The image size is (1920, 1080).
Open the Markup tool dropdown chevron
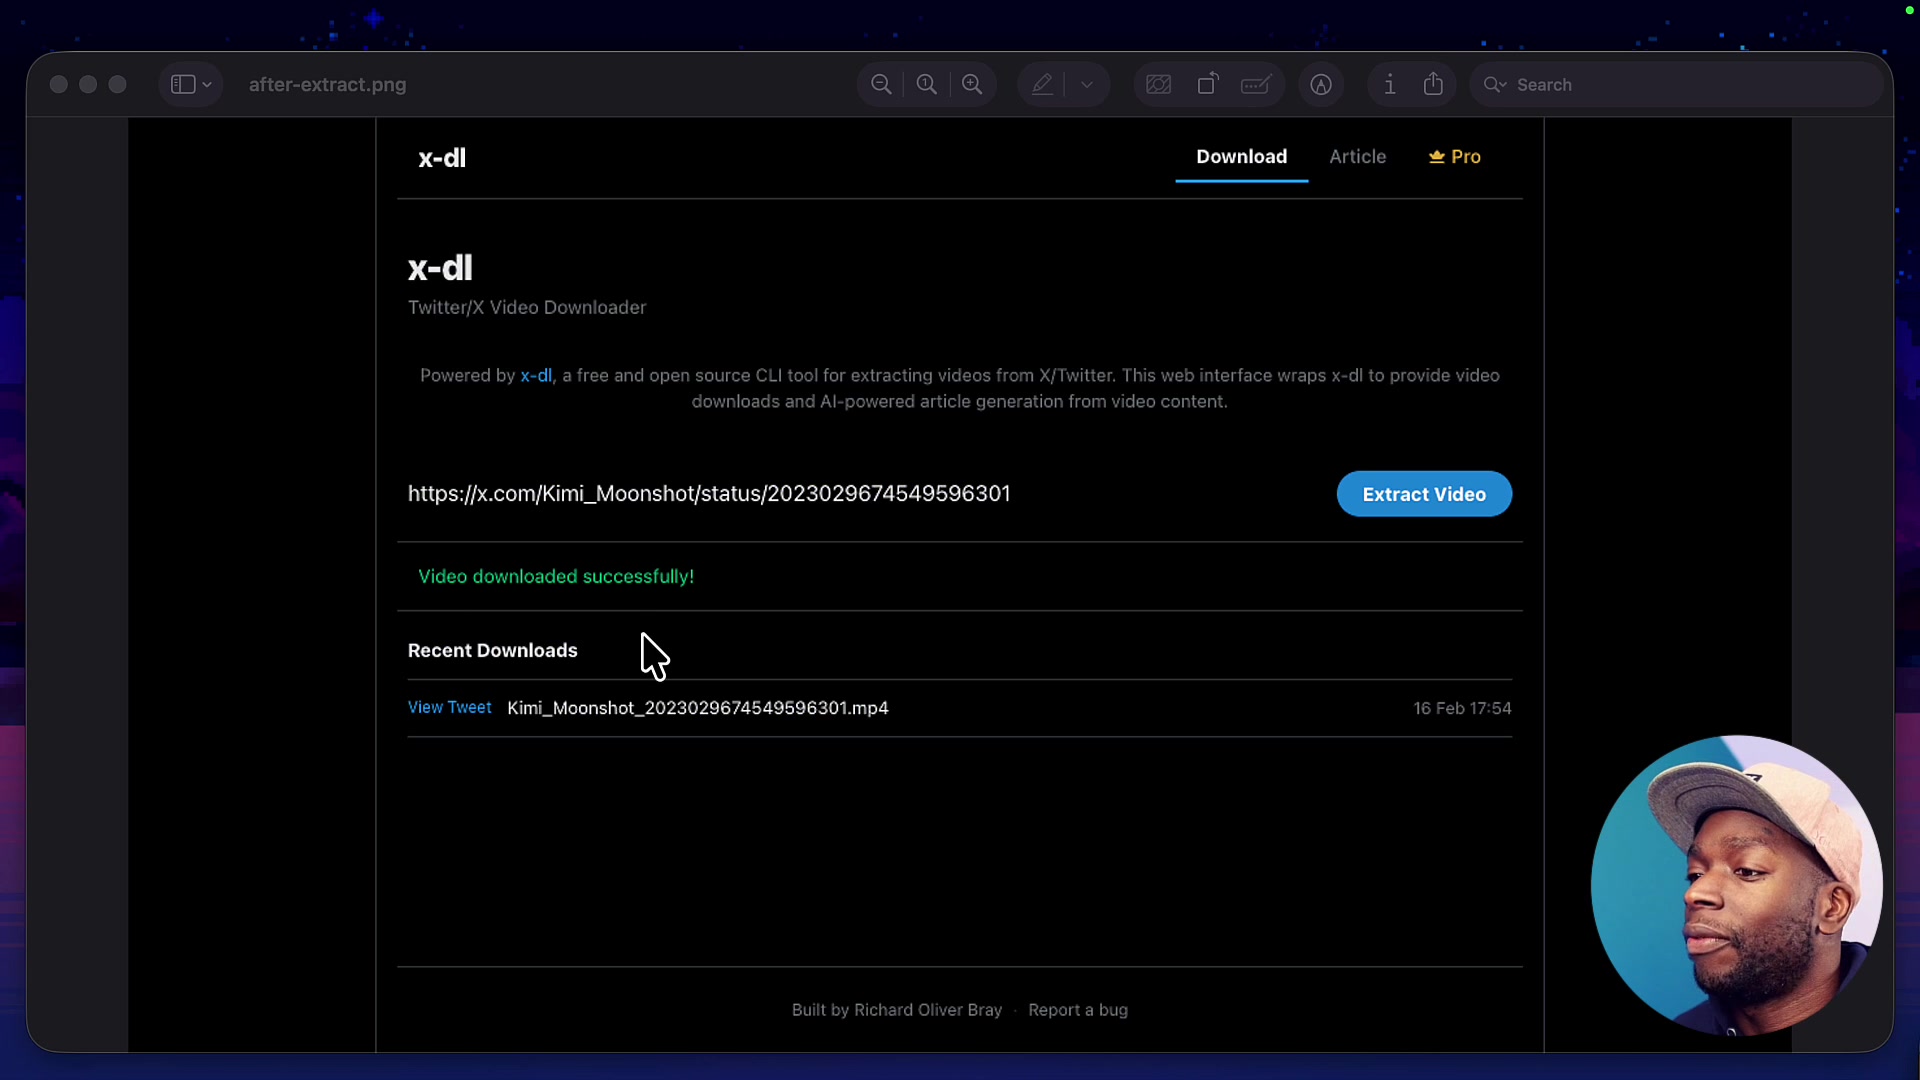click(1088, 84)
